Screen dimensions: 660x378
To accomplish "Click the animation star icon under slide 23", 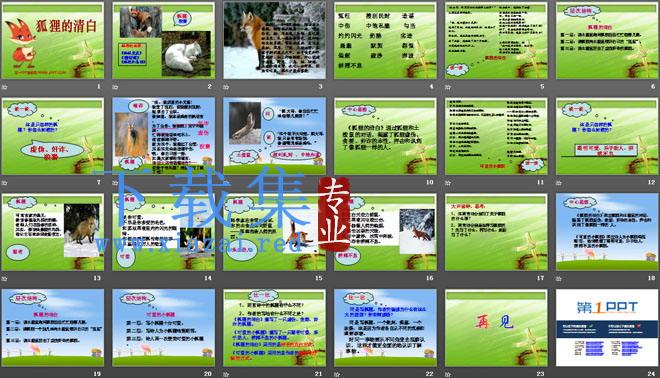I will point(448,374).
